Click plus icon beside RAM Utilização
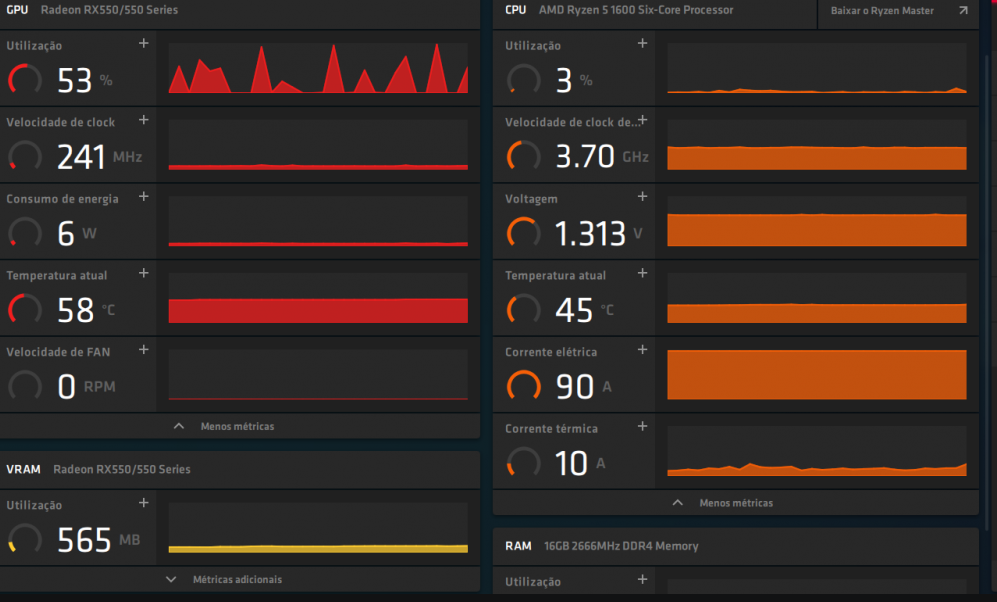The width and height of the screenshot is (997, 602). click(642, 579)
